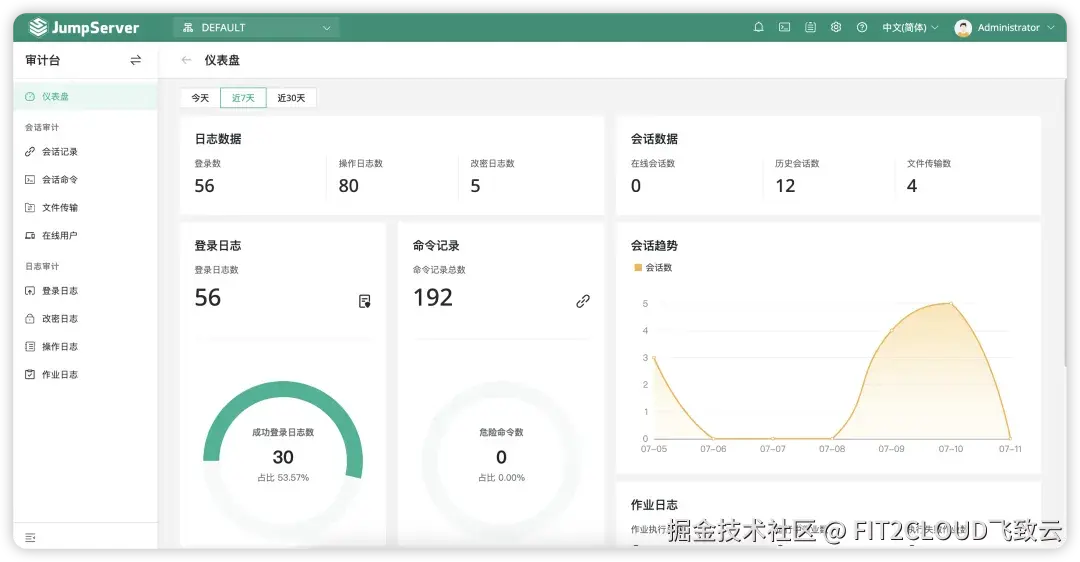Click the 07-10 peak point on 会话趋势 chart
Viewport: 1080px width, 562px height.
pos(951,303)
